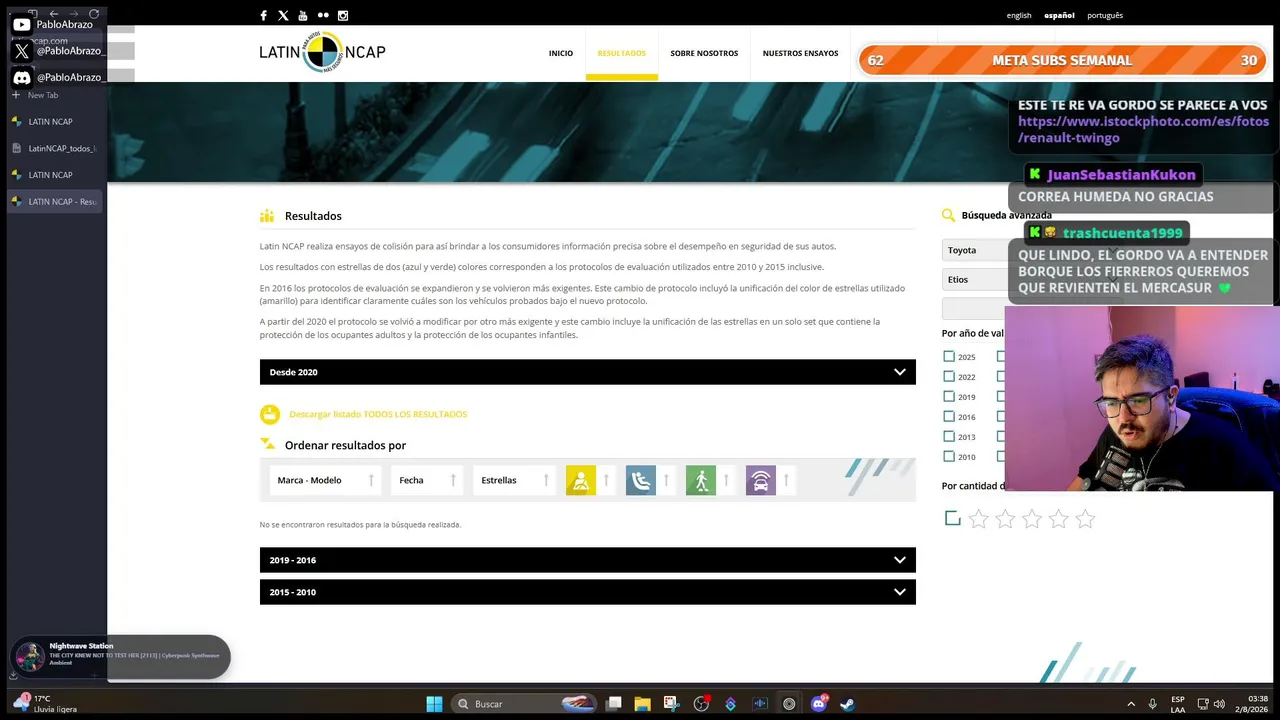Expand the 2019 - 2016 results section
The width and height of the screenshot is (1280, 720).
588,560
